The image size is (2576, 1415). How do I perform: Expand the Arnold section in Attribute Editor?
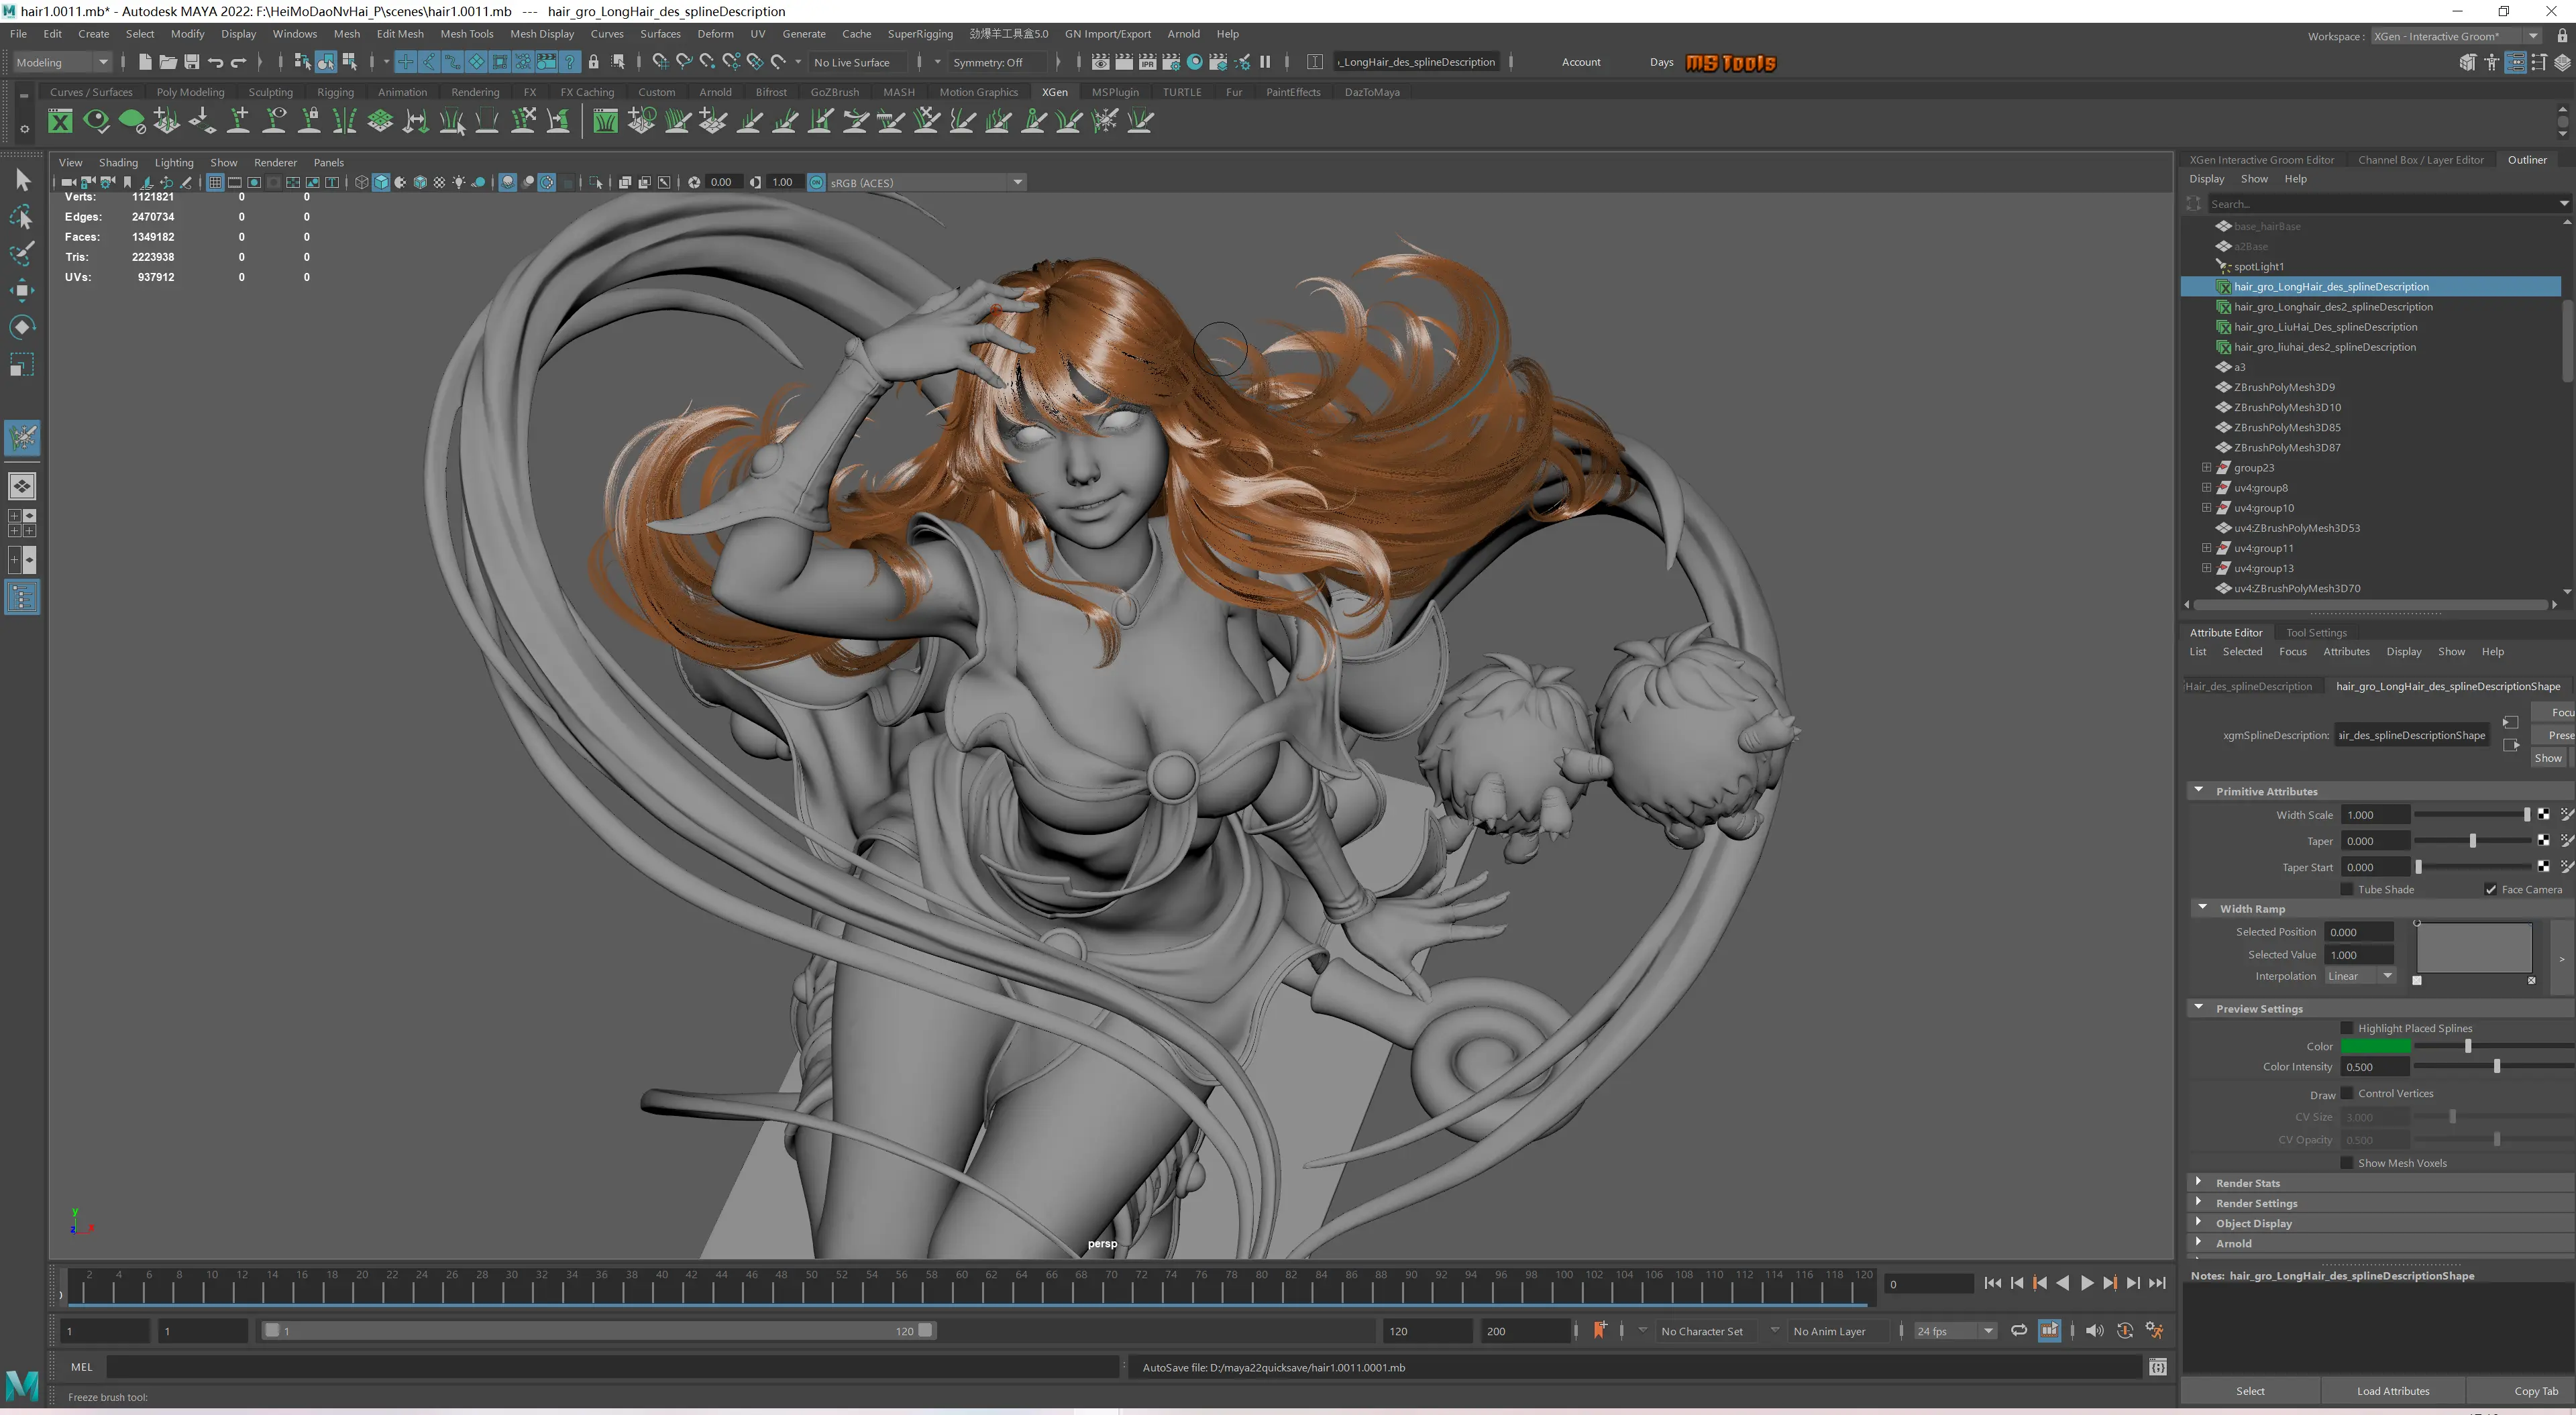click(2198, 1242)
